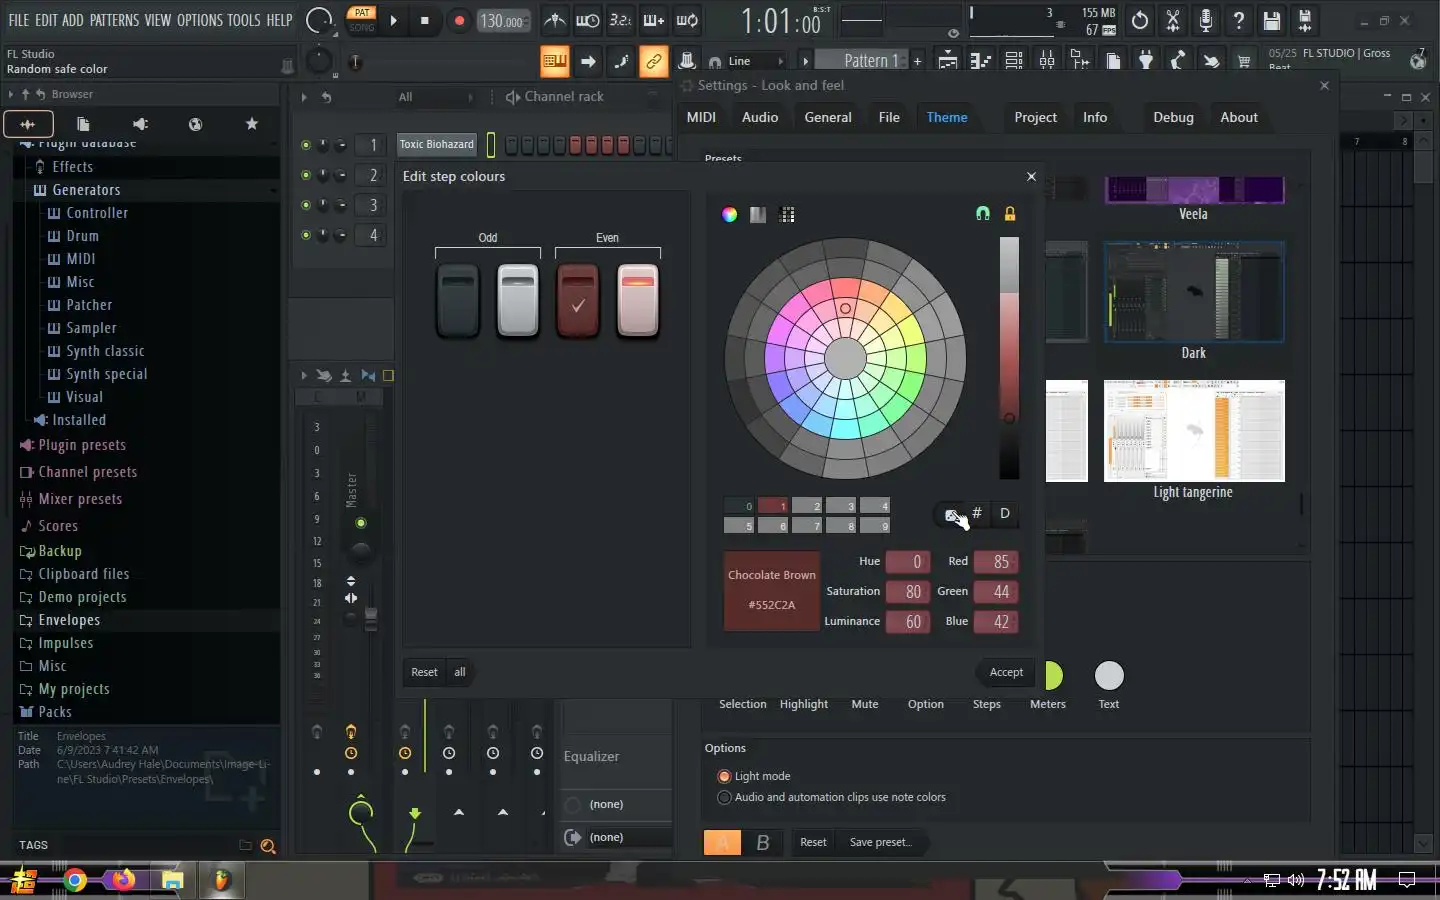The image size is (1440, 900).
Task: Click the save floppy disk icon
Action: (x=1272, y=20)
